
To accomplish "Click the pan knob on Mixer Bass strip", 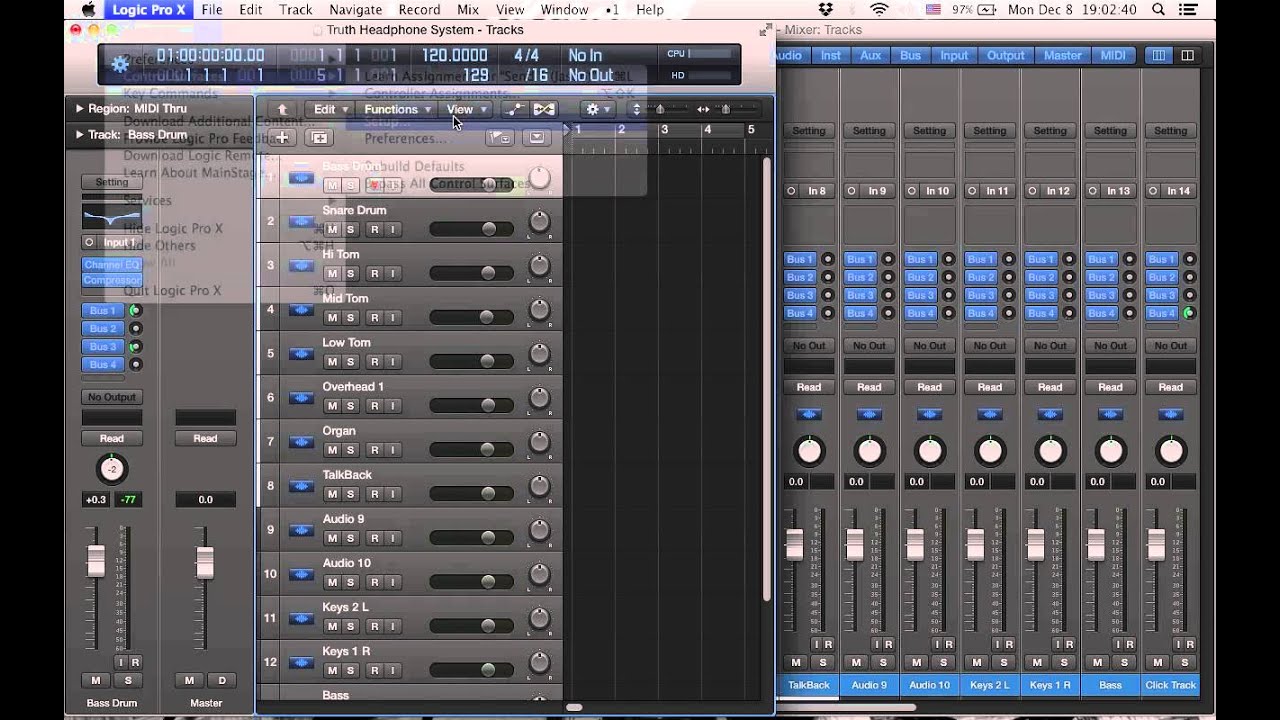I will click(x=1110, y=451).
